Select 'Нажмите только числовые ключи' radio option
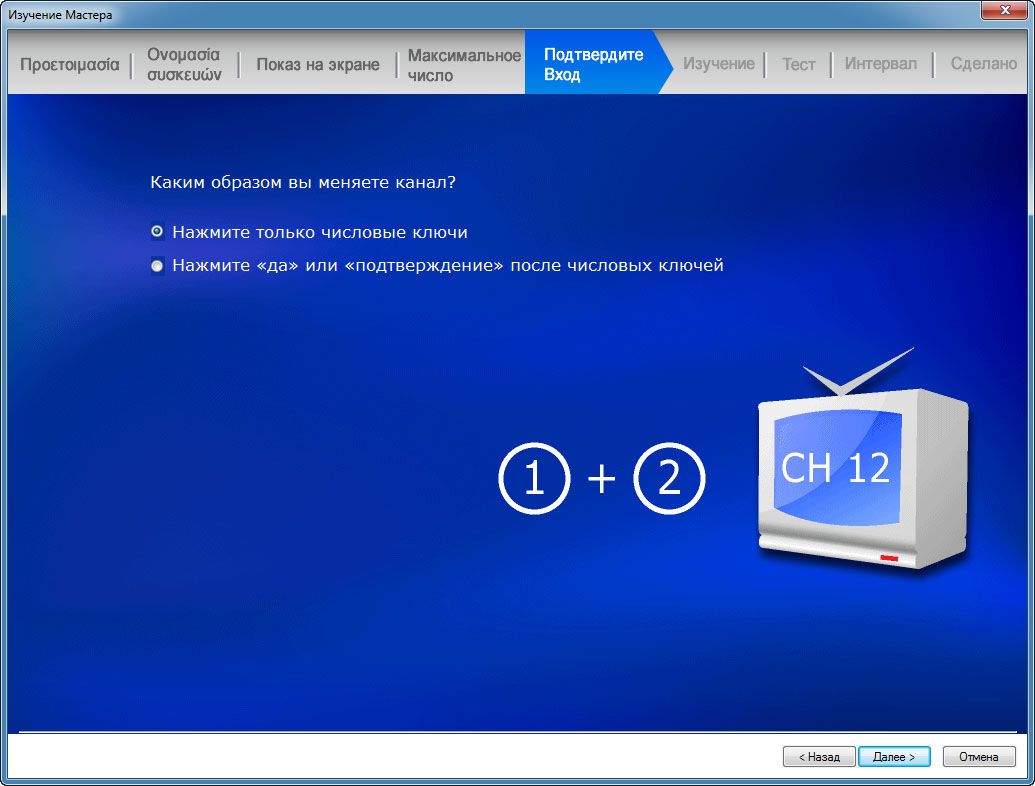1035x786 pixels. click(x=157, y=232)
